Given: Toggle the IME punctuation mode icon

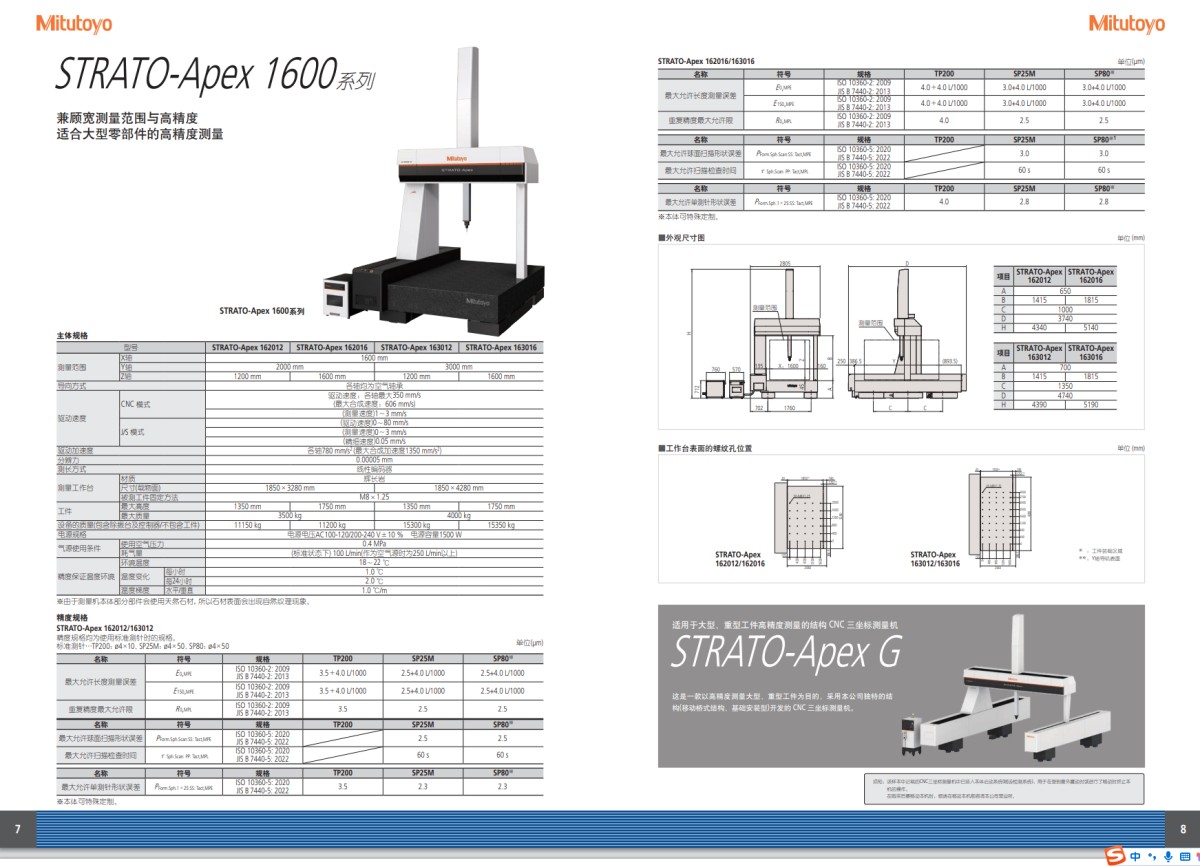Looking at the screenshot, I should [x=1151, y=857].
